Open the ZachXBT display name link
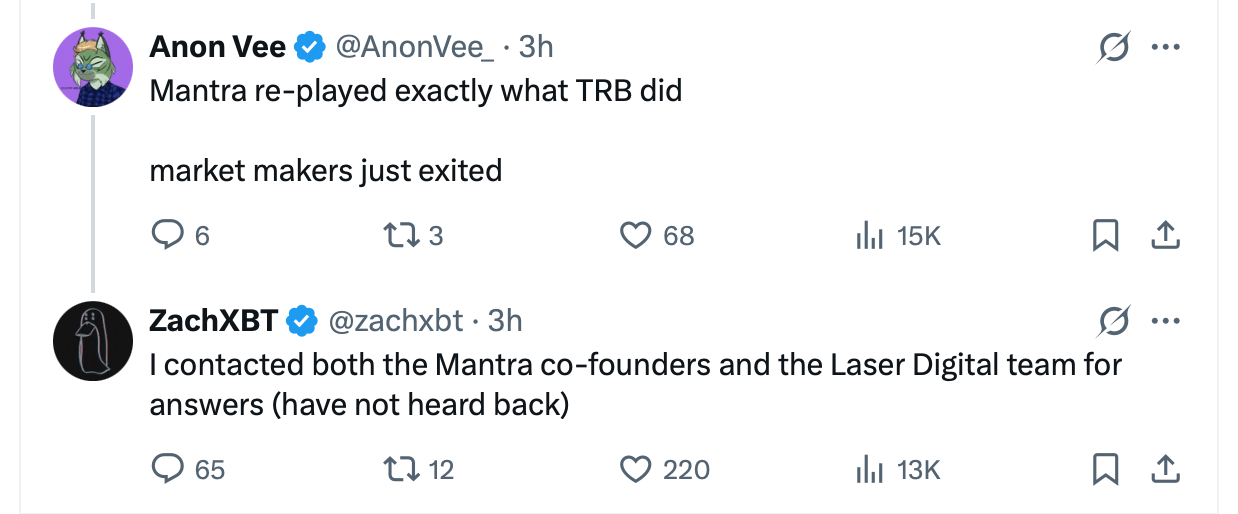 pyautogui.click(x=213, y=320)
